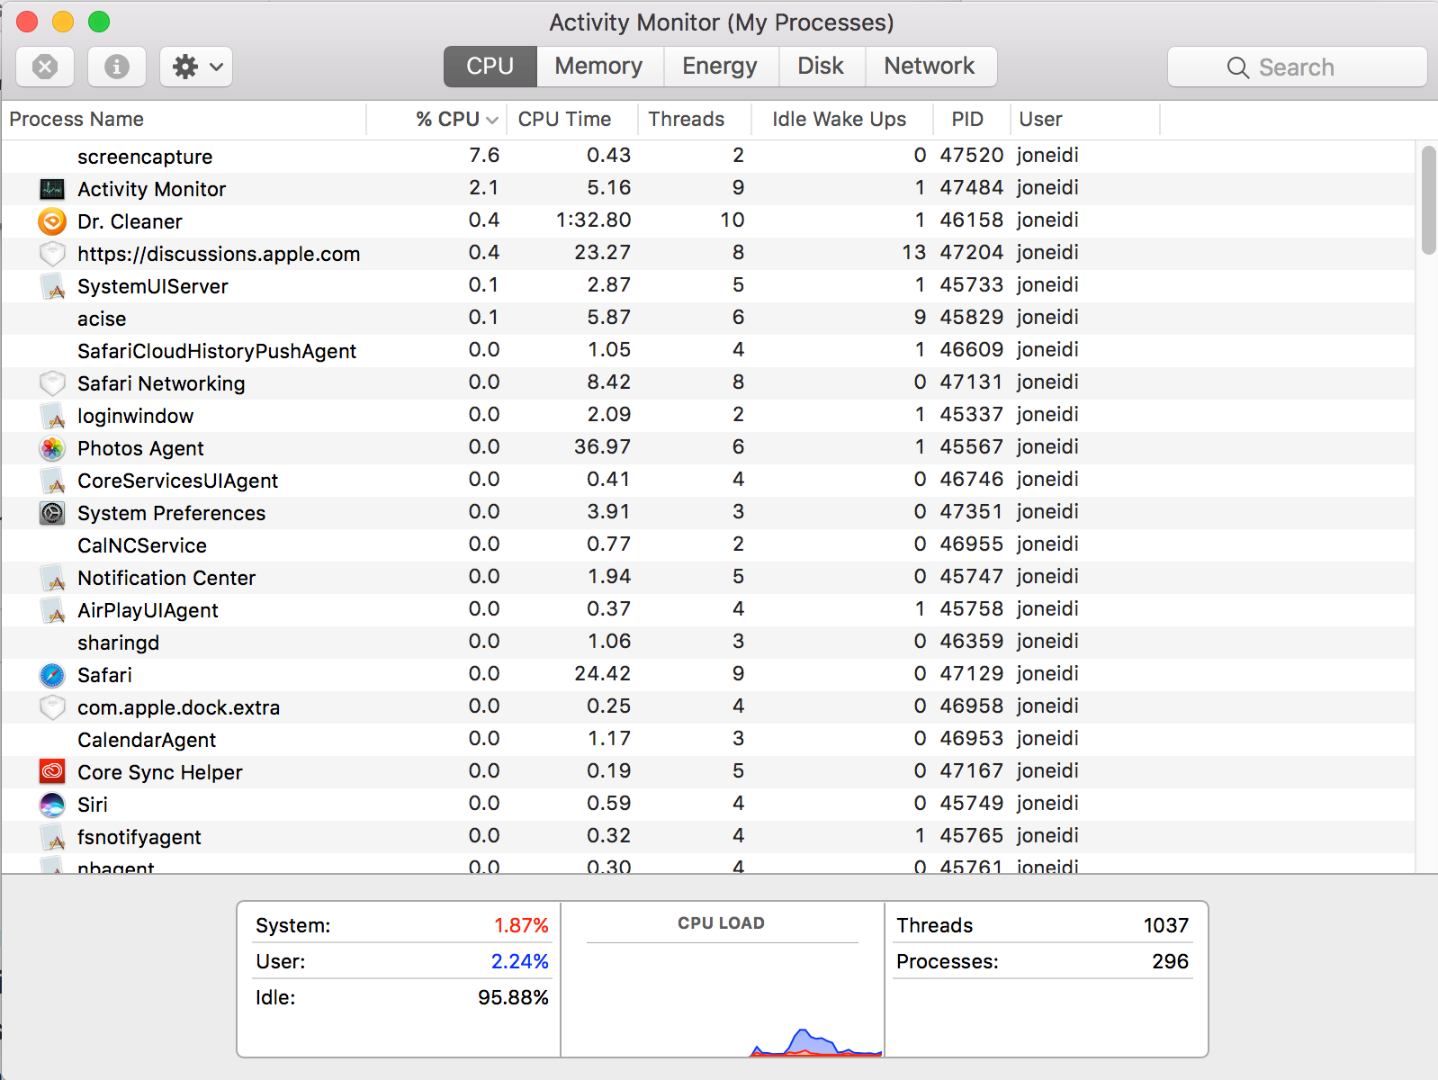Click the quit process X button
1438x1080 pixels.
44,66
